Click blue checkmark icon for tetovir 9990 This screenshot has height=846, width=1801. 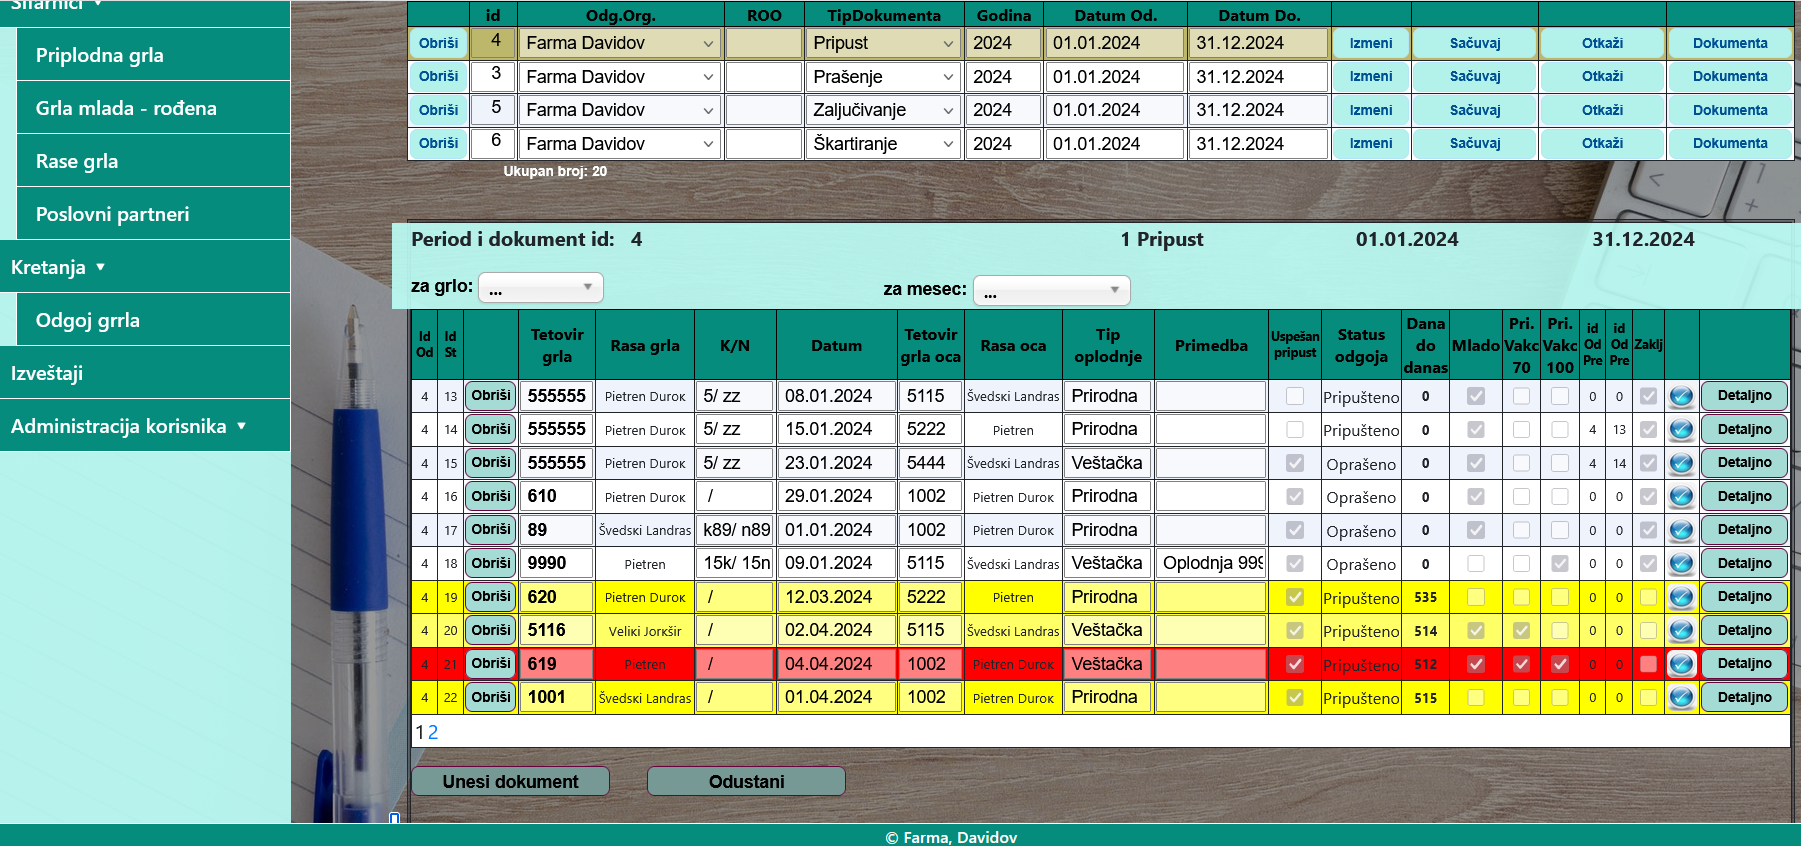[1681, 564]
